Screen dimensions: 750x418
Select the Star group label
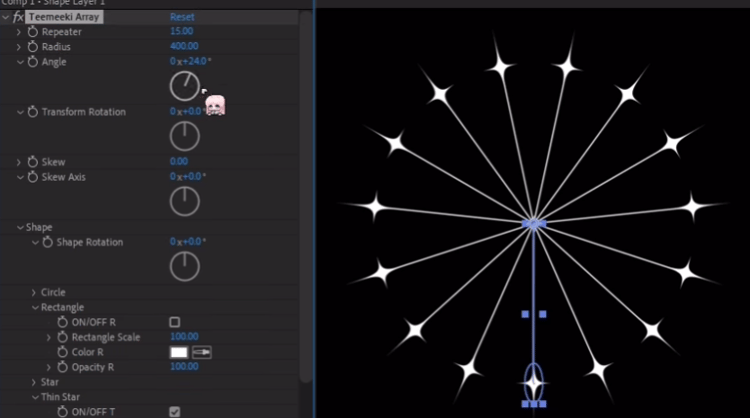tap(50, 382)
